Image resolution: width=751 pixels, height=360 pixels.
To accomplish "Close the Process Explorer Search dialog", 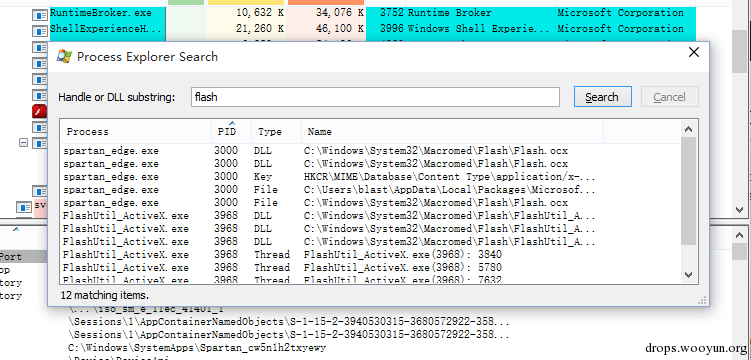I will coord(694,52).
